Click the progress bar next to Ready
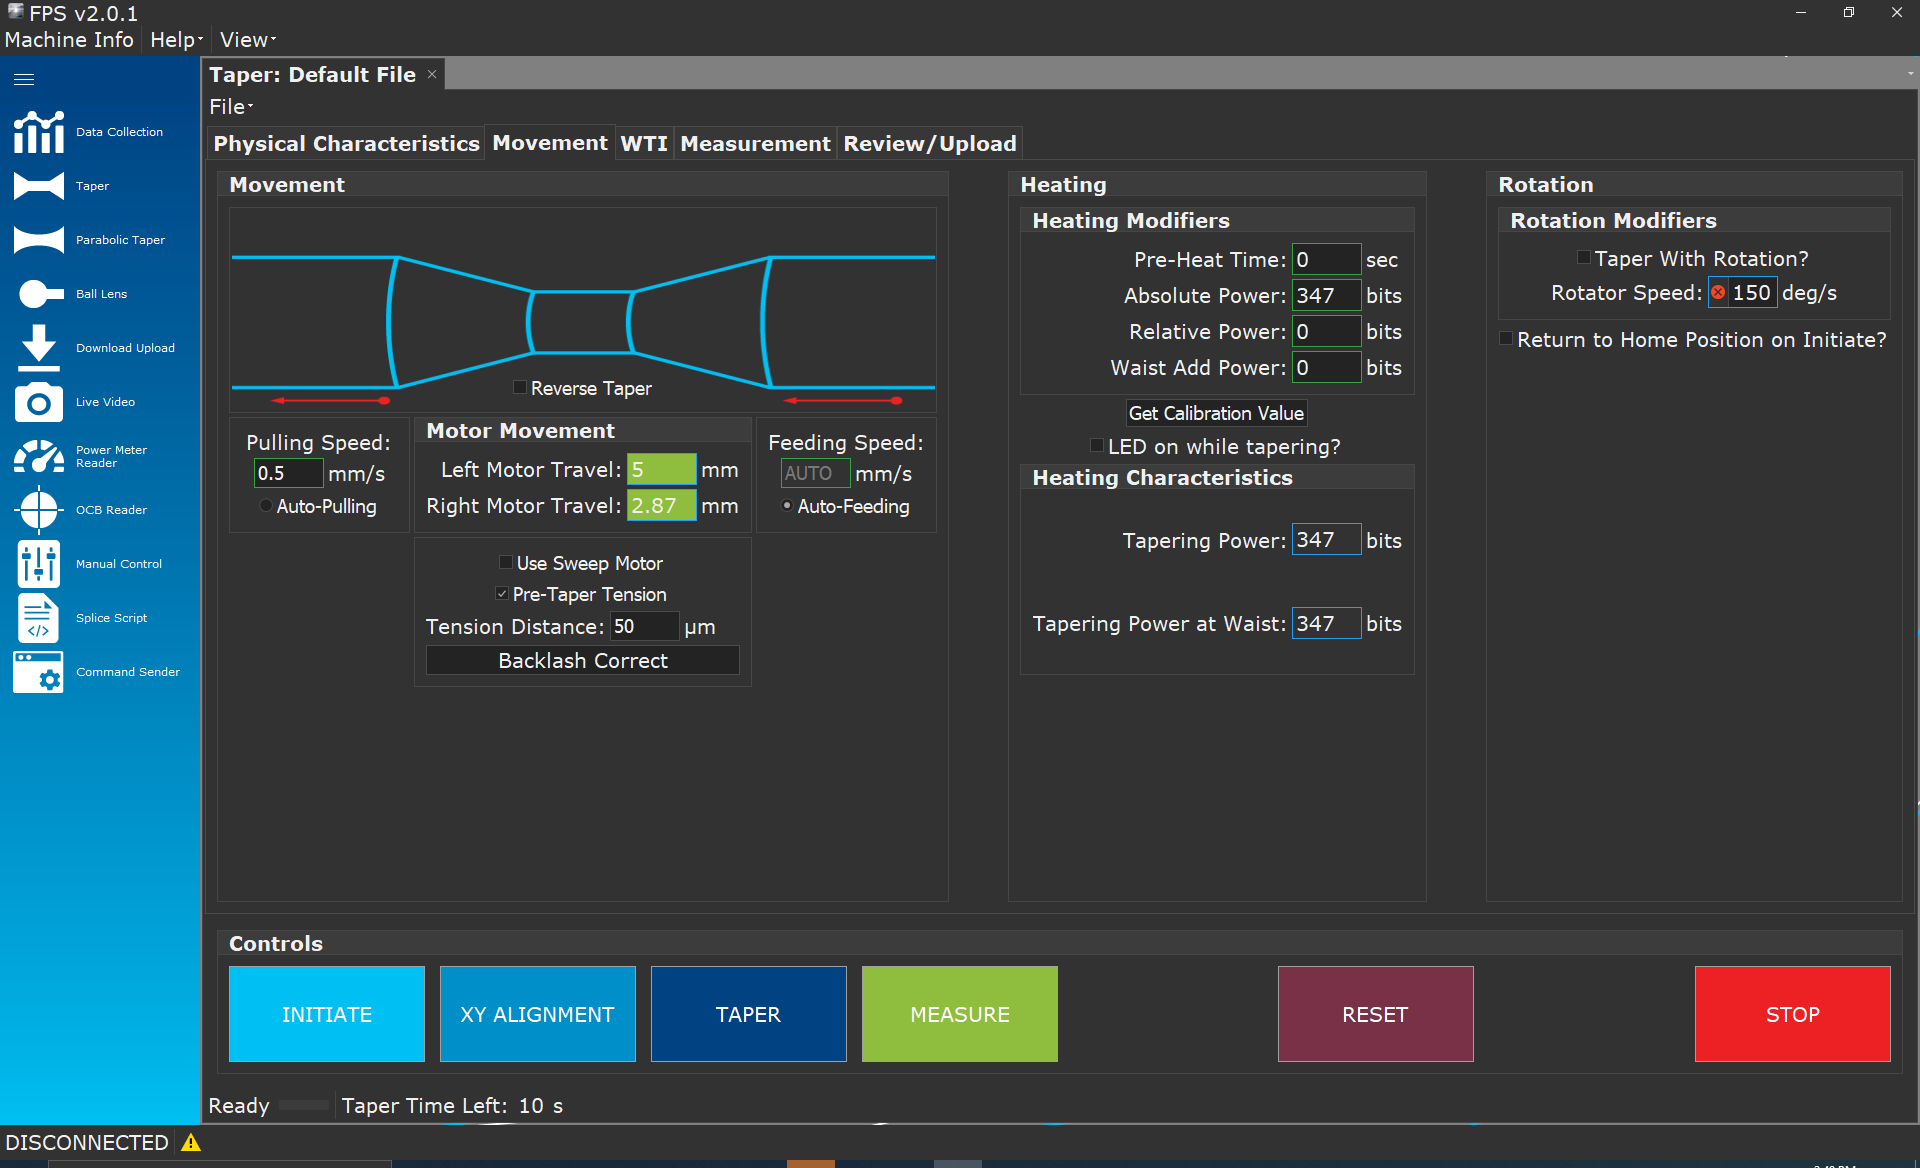 click(305, 1105)
